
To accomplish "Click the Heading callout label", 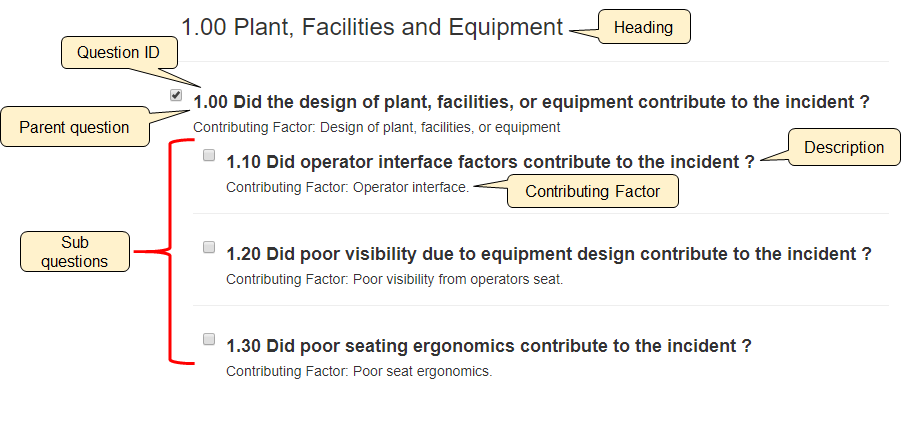I will click(x=643, y=27).
